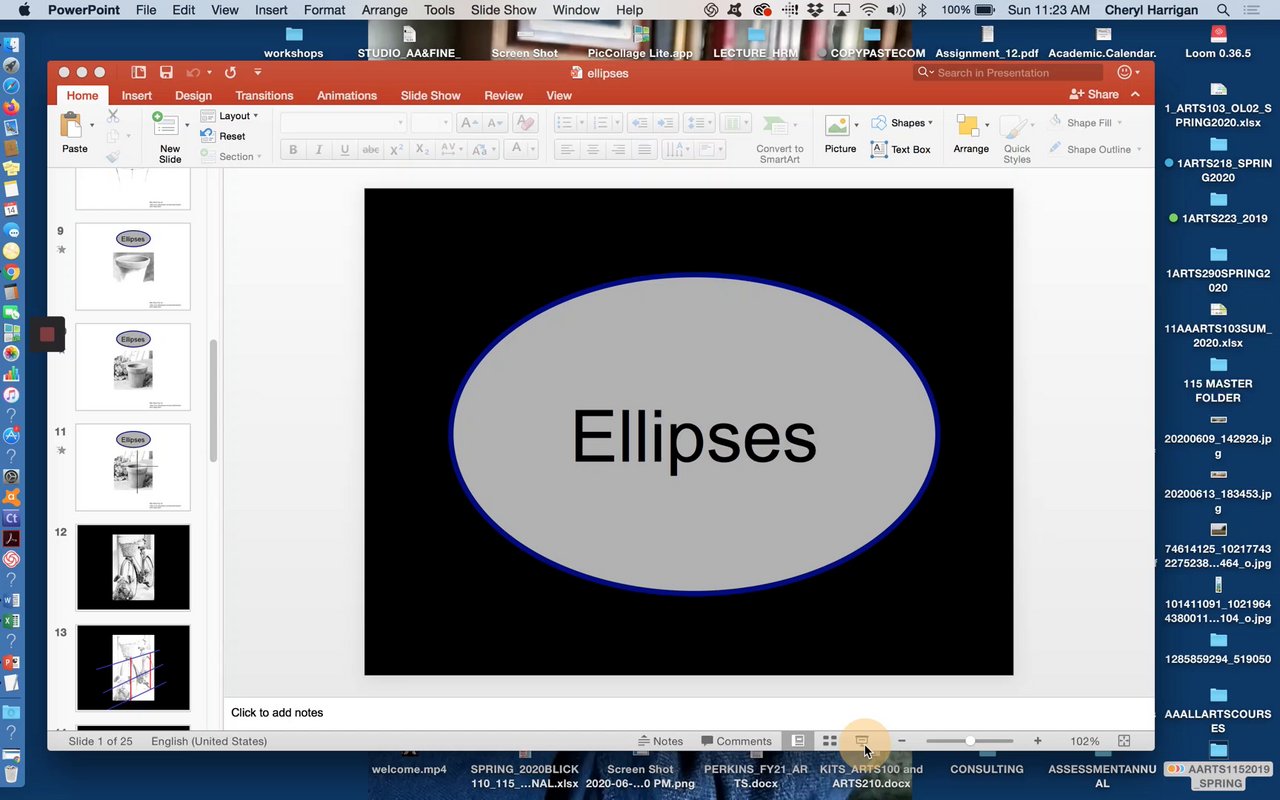Open the Shape Fill dropdown

click(1086, 123)
